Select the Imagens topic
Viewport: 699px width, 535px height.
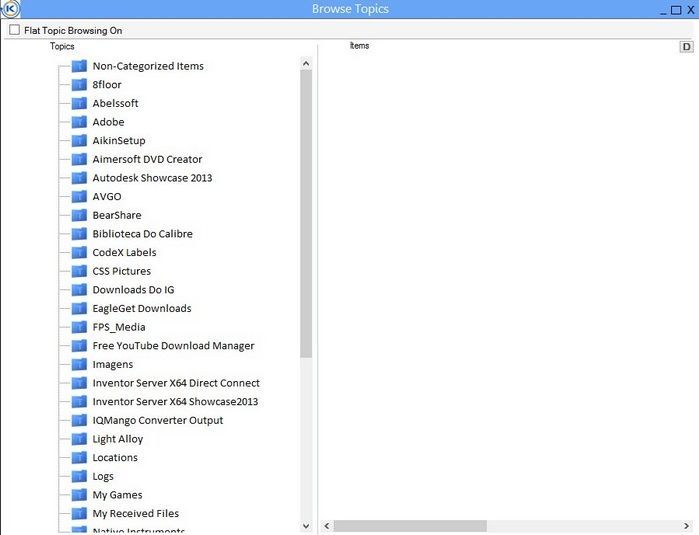(x=113, y=365)
